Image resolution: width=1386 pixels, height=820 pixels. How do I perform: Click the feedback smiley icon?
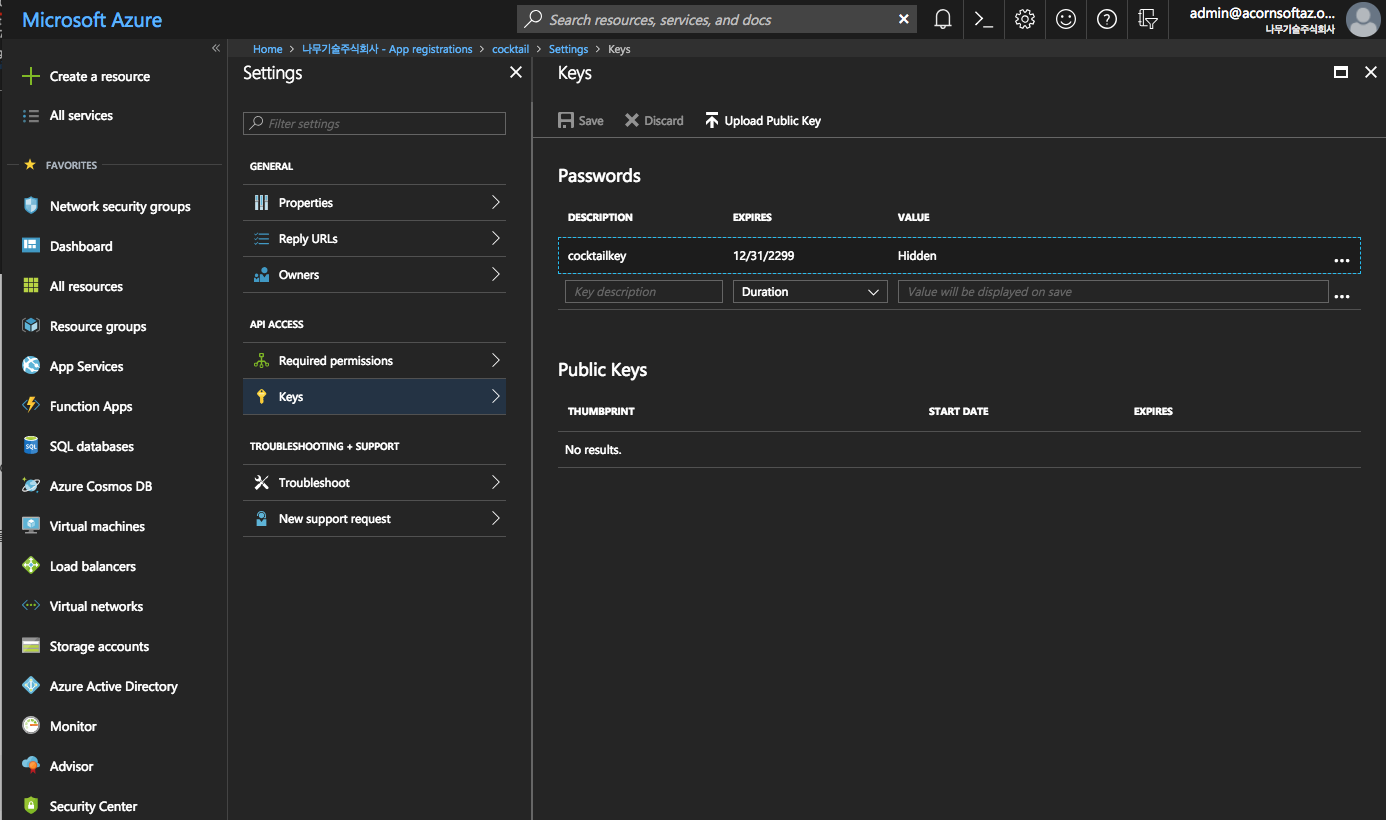tap(1066, 19)
